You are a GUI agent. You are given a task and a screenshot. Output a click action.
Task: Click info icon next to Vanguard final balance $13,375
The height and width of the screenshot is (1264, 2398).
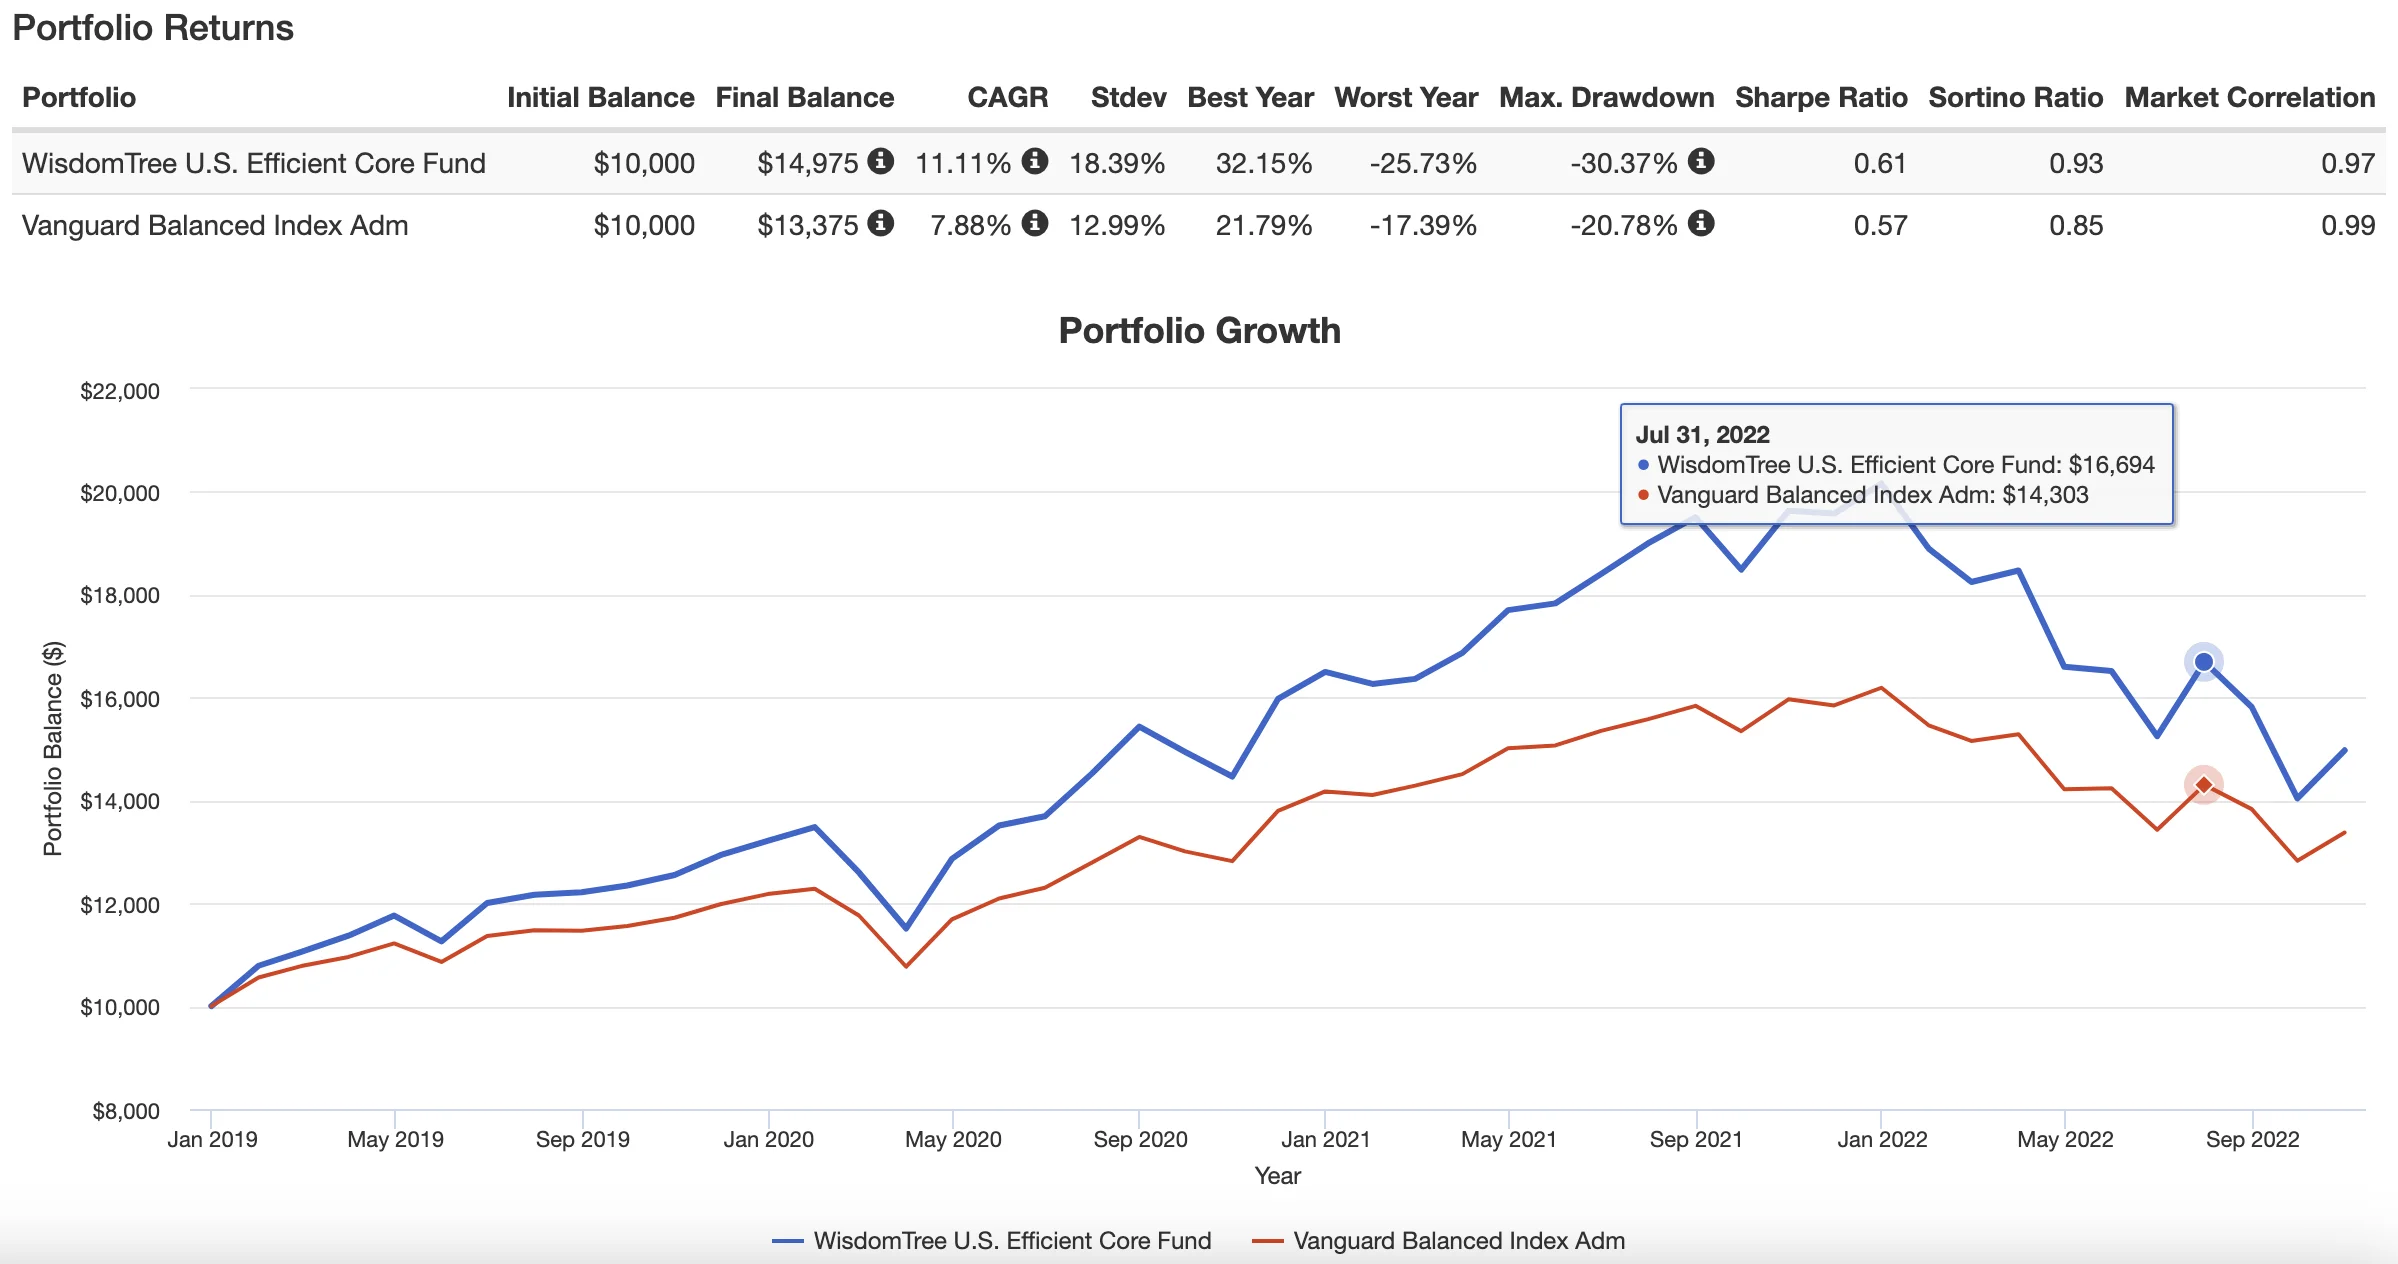coord(880,223)
